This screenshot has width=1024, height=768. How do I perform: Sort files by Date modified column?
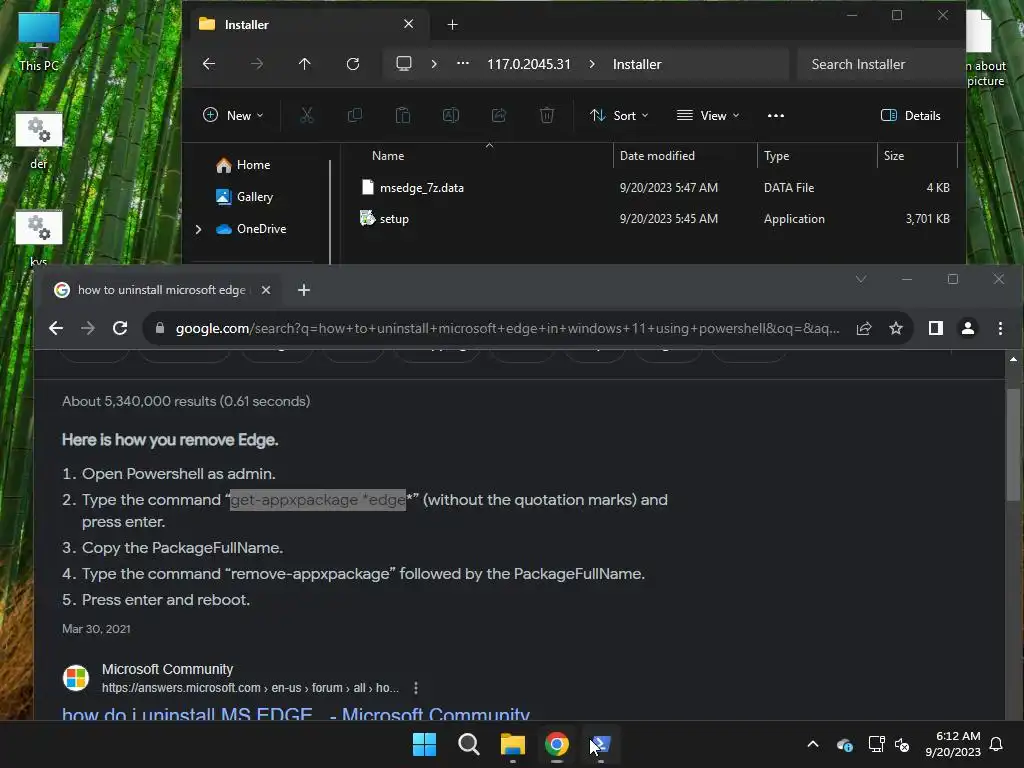pyautogui.click(x=657, y=156)
